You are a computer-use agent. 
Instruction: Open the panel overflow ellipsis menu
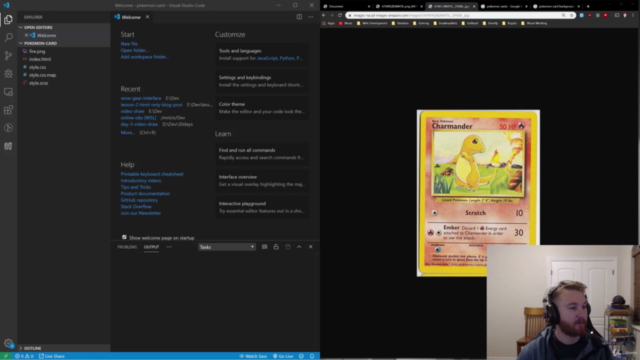169,247
